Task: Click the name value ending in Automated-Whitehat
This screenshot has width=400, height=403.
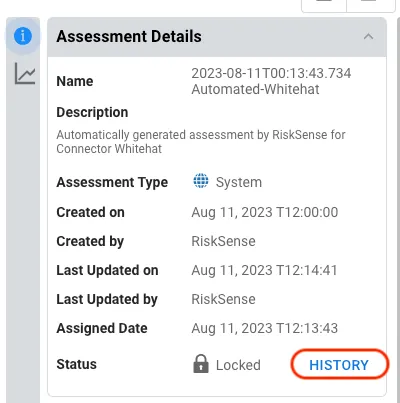Action: click(x=271, y=81)
